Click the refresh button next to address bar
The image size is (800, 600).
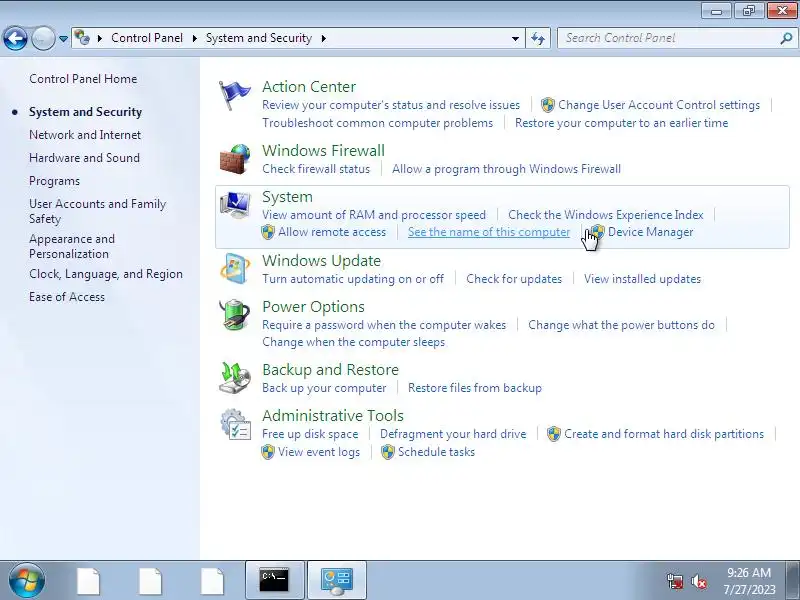(x=538, y=38)
